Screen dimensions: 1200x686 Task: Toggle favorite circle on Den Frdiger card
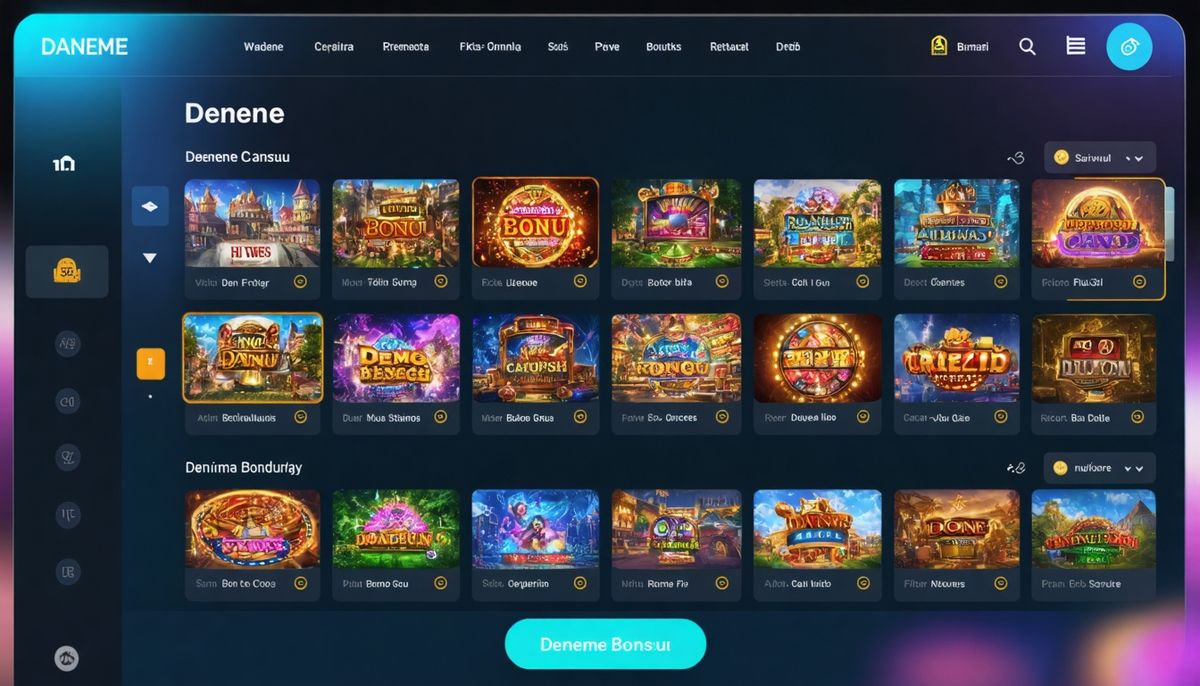tap(299, 283)
